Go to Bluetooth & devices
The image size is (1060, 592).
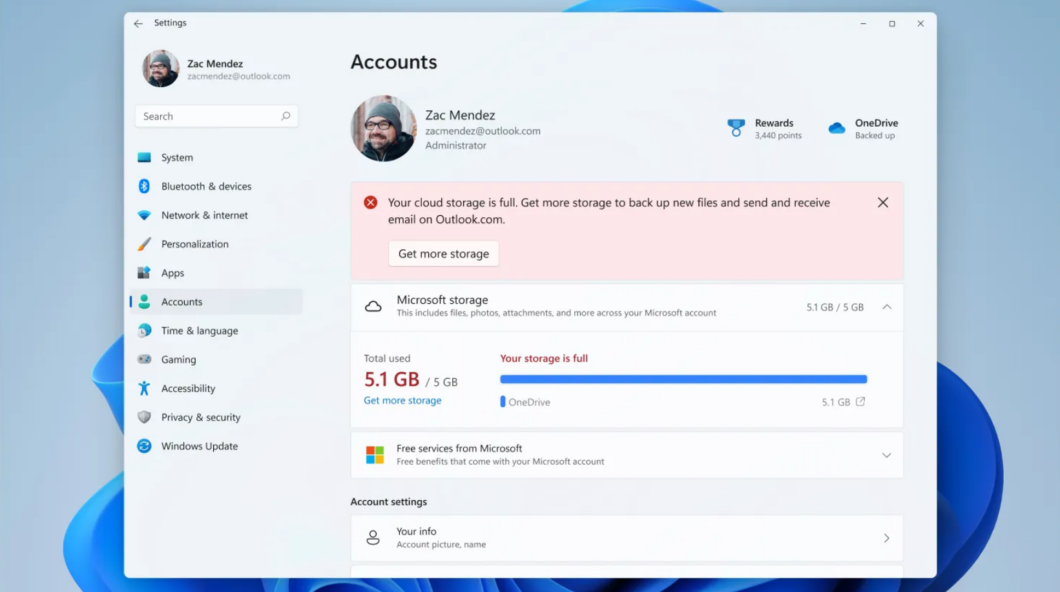click(x=216, y=186)
